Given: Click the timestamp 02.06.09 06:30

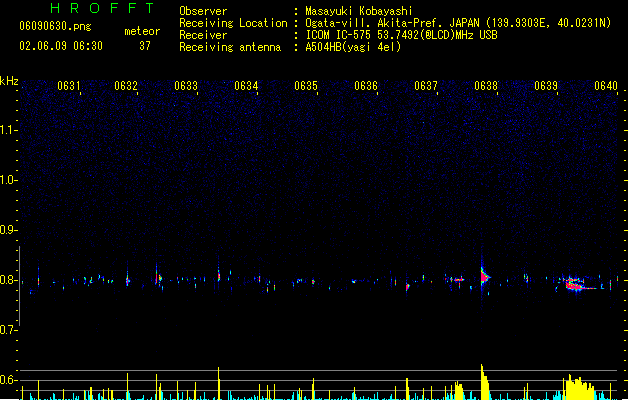Looking at the screenshot, I should pos(61,46).
